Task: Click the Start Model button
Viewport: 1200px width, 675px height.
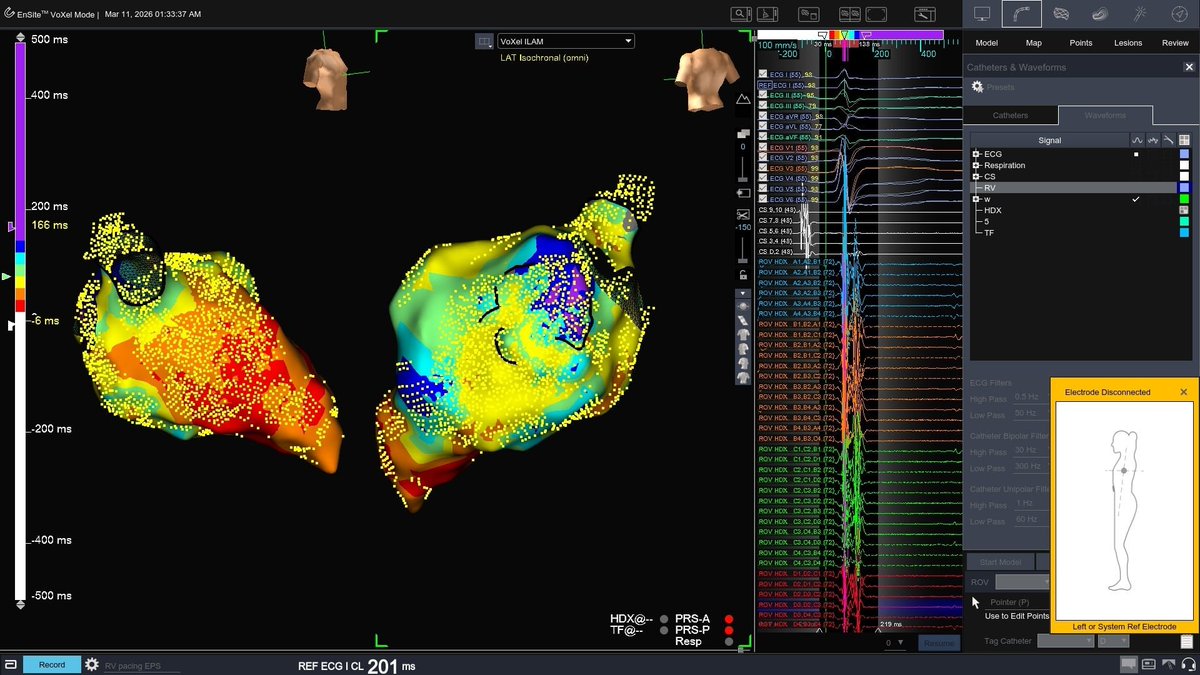Action: [x=999, y=562]
